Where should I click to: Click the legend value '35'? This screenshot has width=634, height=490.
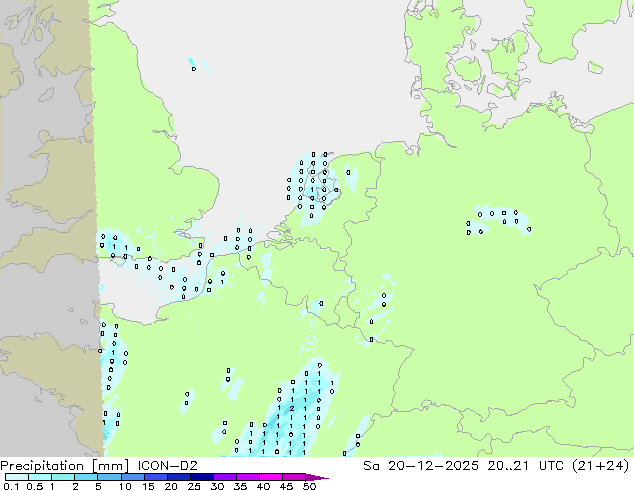pyautogui.click(x=240, y=486)
